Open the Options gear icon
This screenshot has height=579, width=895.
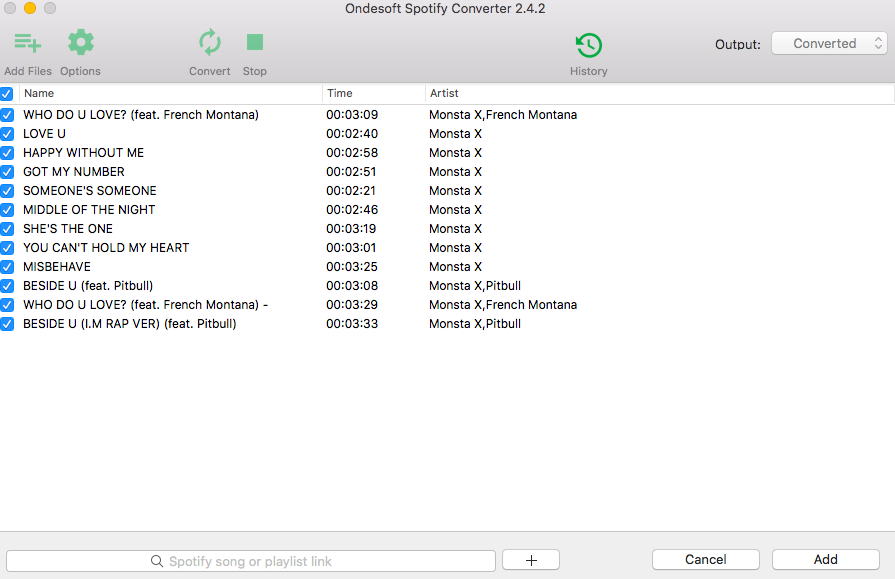tap(80, 42)
